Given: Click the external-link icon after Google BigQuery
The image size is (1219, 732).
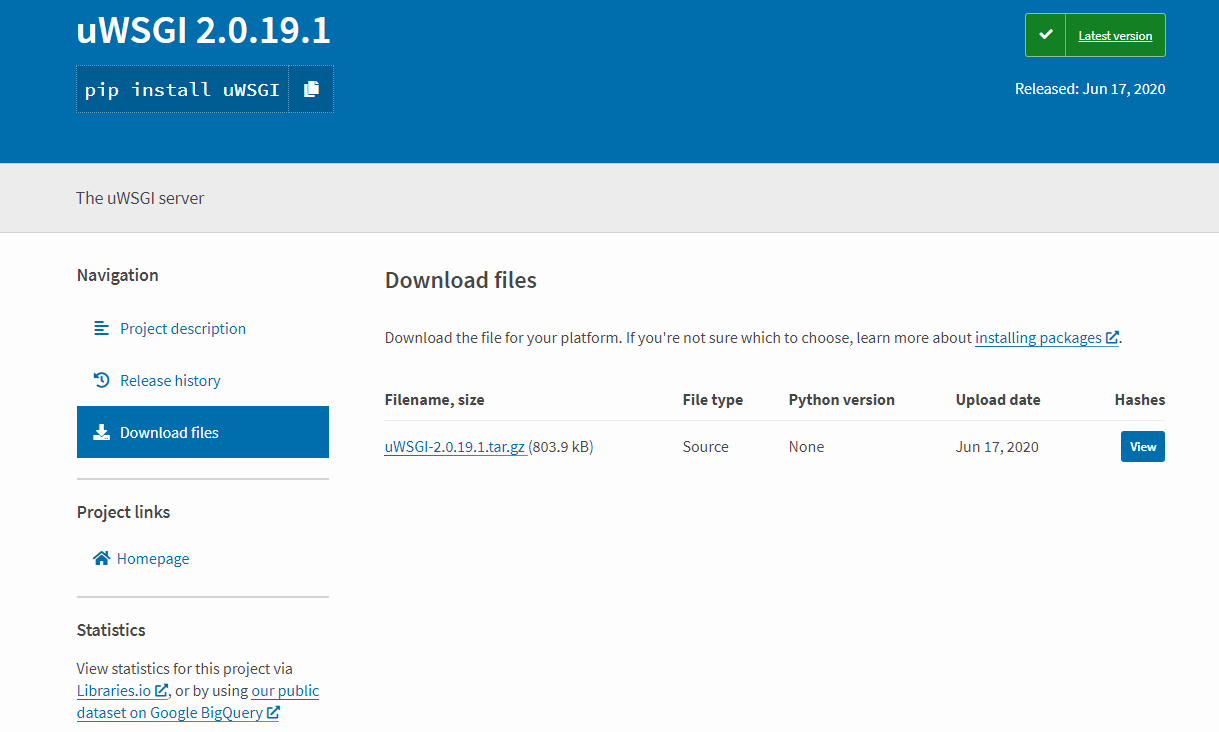Looking at the screenshot, I should [272, 712].
